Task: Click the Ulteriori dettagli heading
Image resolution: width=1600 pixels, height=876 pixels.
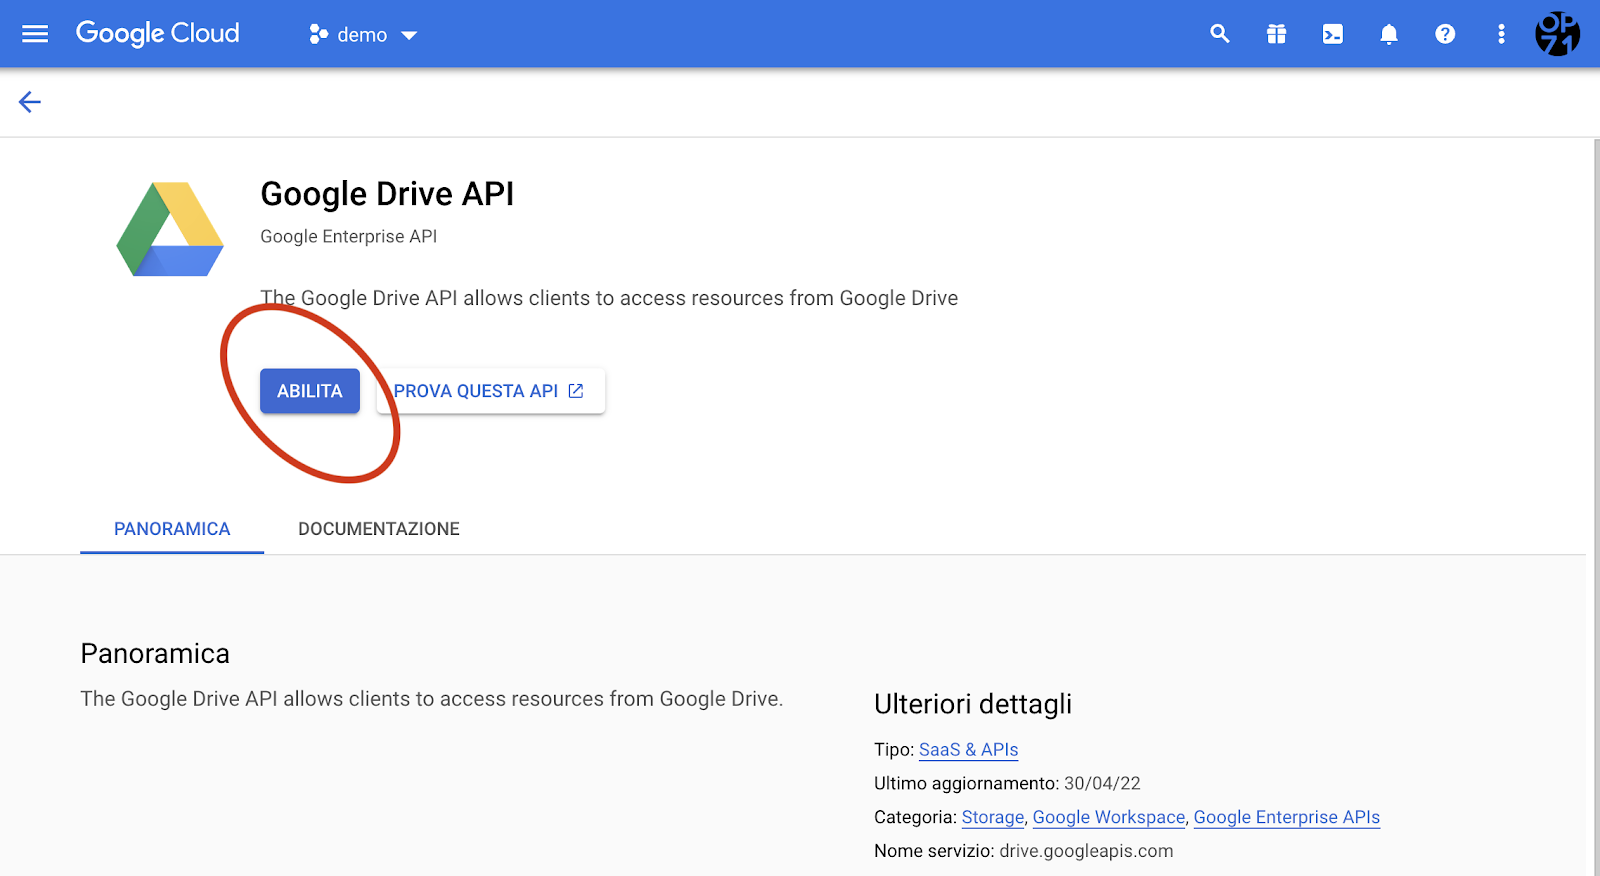Action: click(973, 704)
